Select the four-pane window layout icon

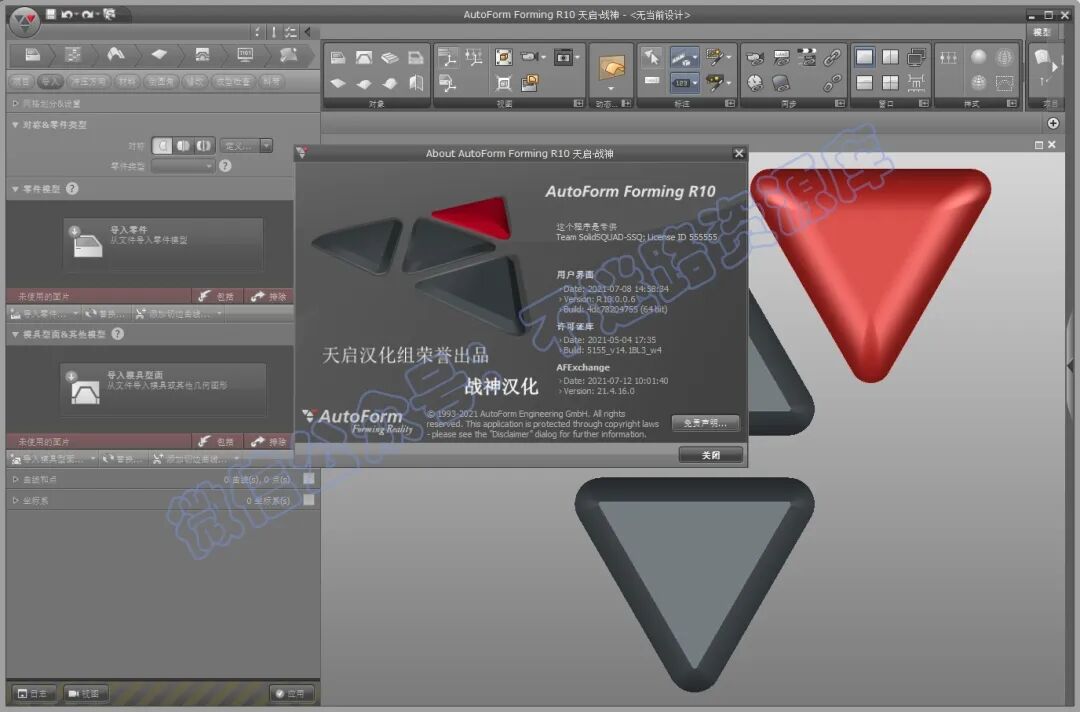click(x=890, y=83)
